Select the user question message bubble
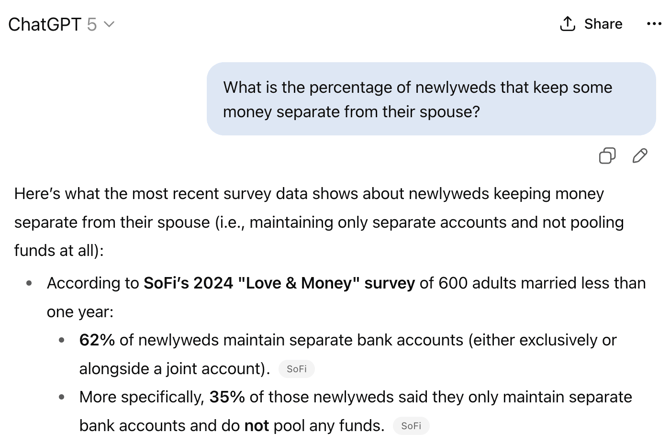670x444 pixels. tap(431, 99)
